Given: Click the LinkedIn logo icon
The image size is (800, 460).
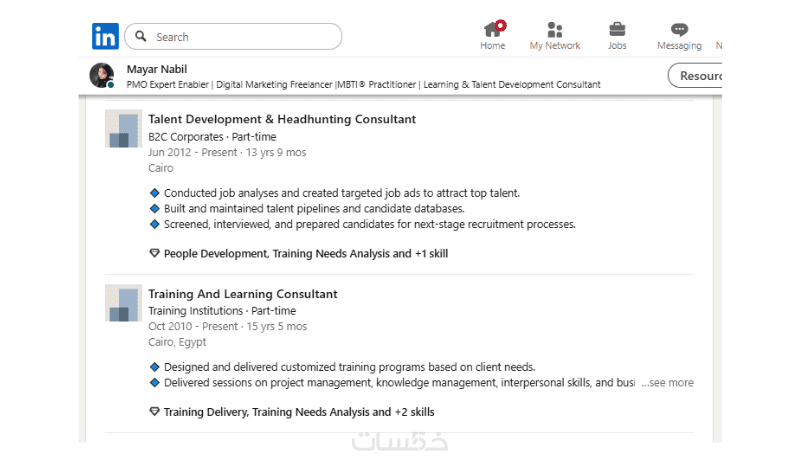Looking at the screenshot, I should [105, 37].
